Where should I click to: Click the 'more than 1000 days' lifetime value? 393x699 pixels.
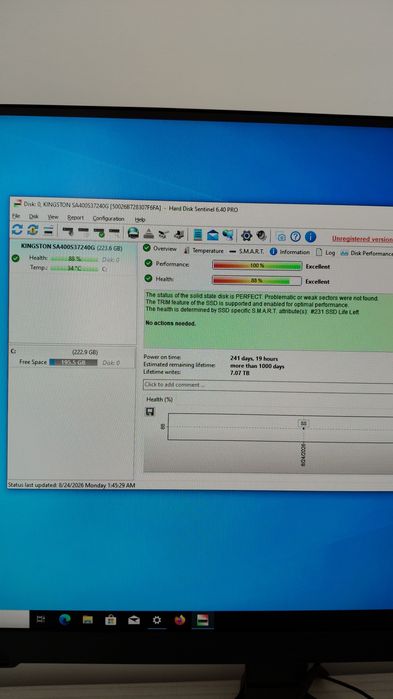(257, 366)
